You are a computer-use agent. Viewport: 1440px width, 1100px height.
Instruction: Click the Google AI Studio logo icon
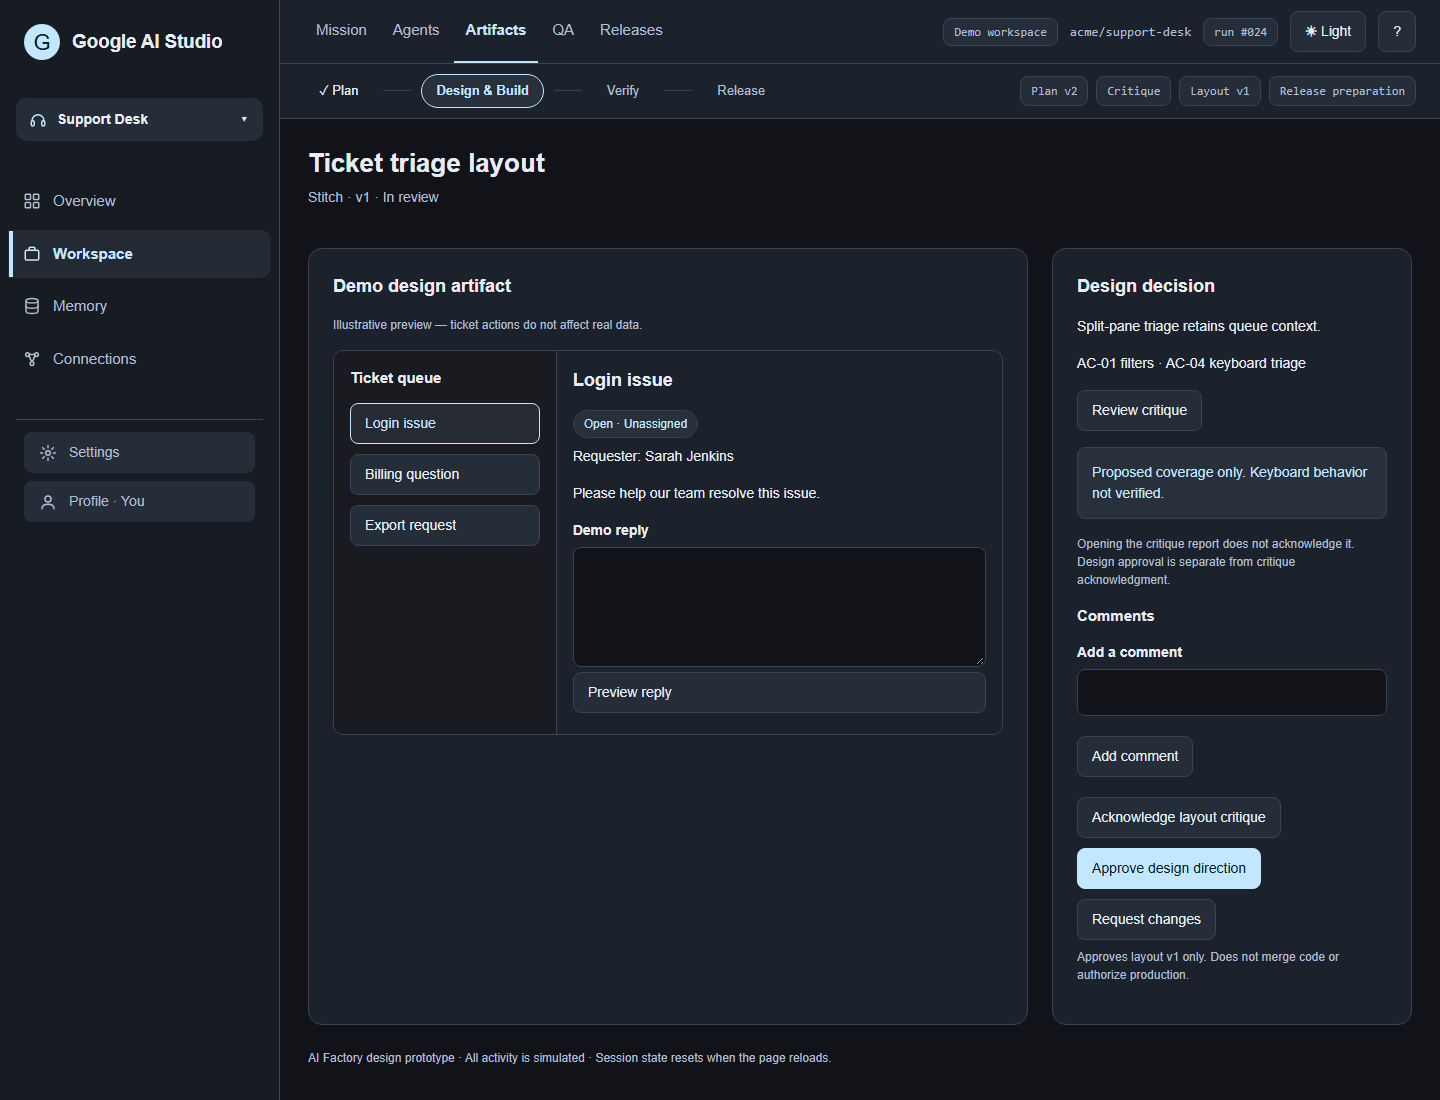(x=42, y=42)
